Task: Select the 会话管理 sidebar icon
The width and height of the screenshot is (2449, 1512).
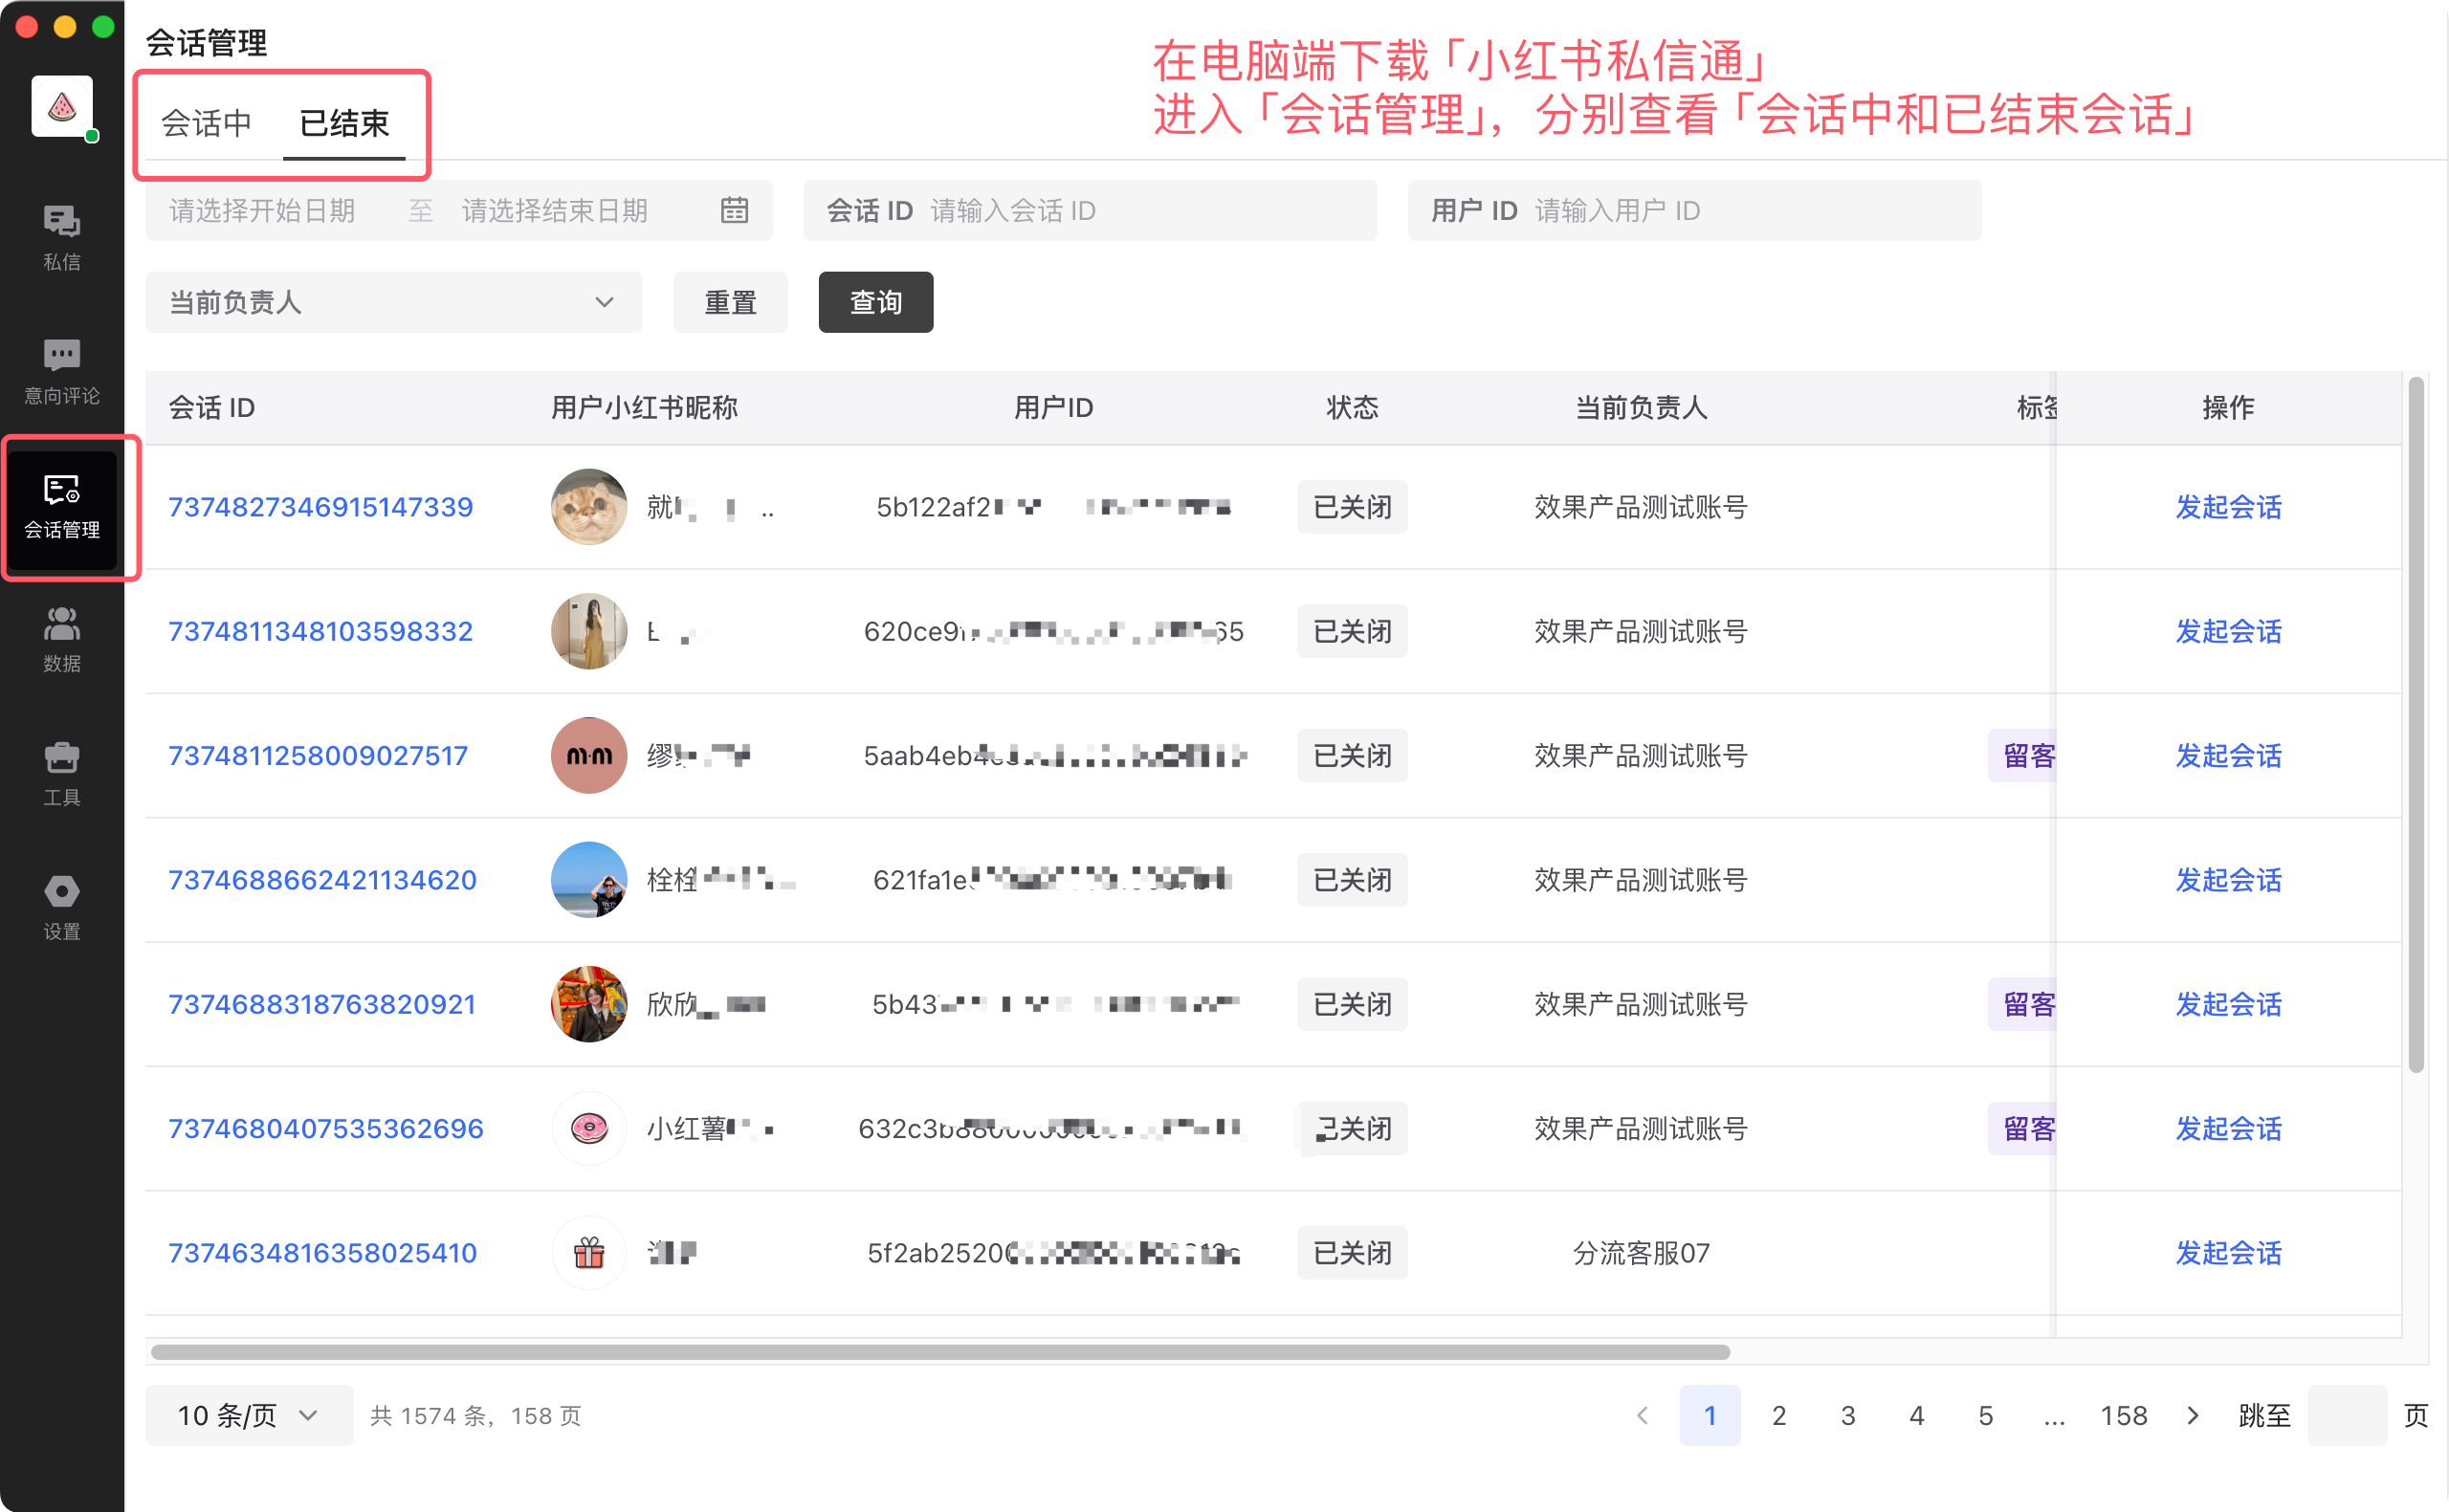Action: pyautogui.click(x=62, y=508)
